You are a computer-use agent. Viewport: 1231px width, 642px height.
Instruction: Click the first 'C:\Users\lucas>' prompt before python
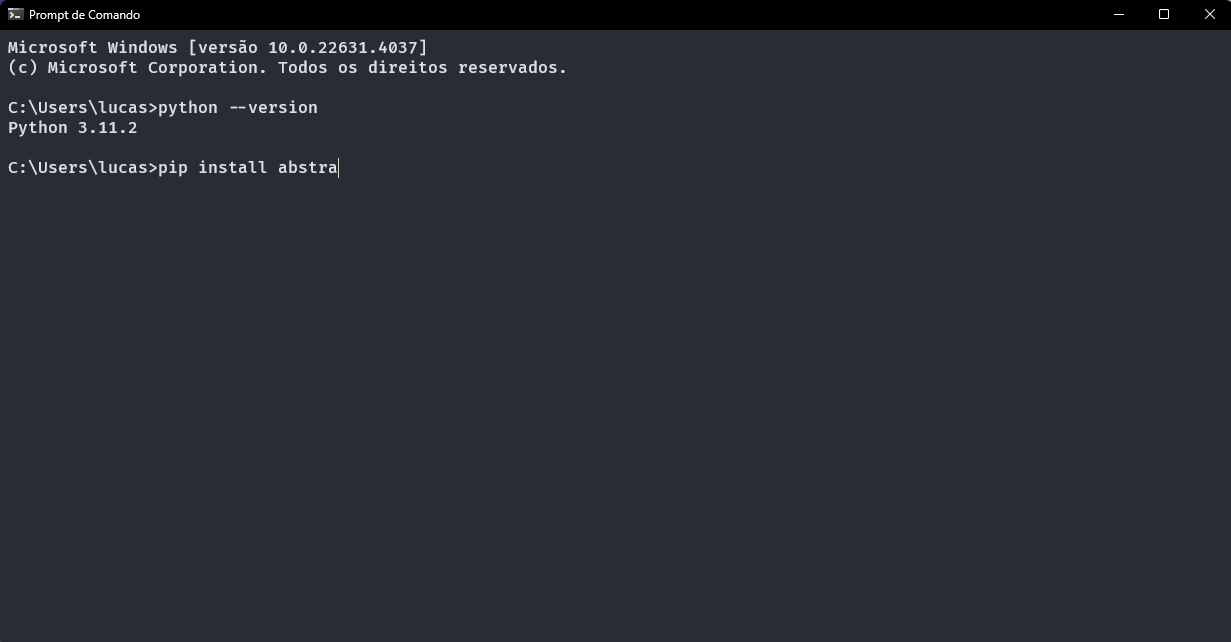pyautogui.click(x=83, y=108)
